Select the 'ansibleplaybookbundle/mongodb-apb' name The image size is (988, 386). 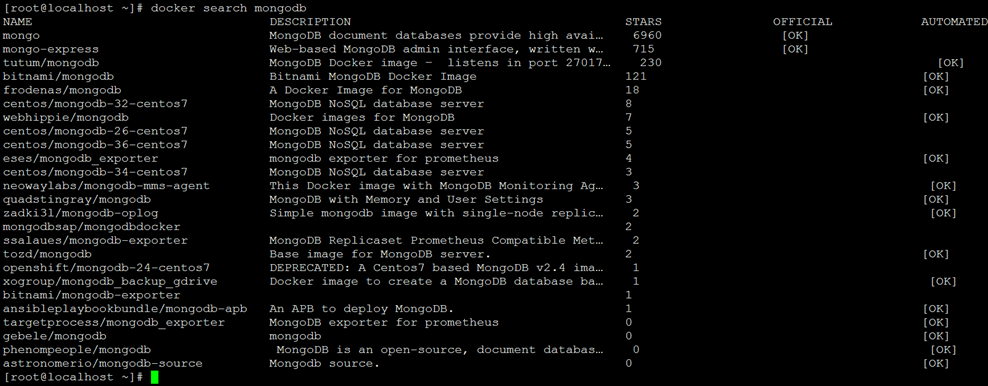click(x=125, y=309)
